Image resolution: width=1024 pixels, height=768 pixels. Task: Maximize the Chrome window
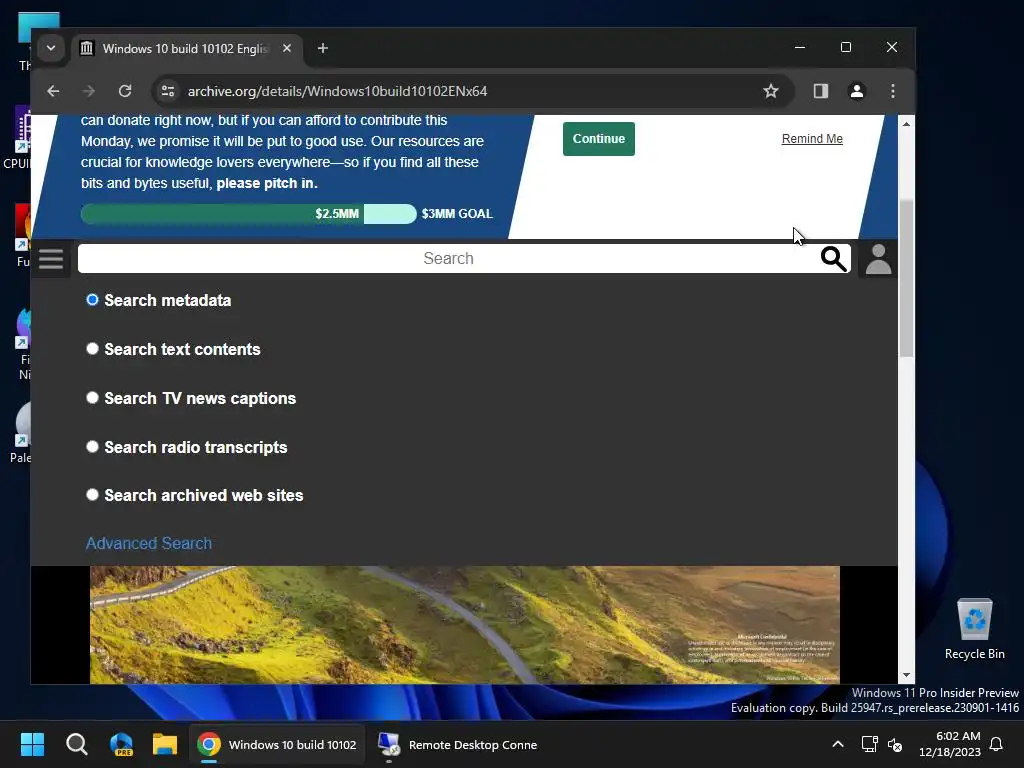[846, 47]
